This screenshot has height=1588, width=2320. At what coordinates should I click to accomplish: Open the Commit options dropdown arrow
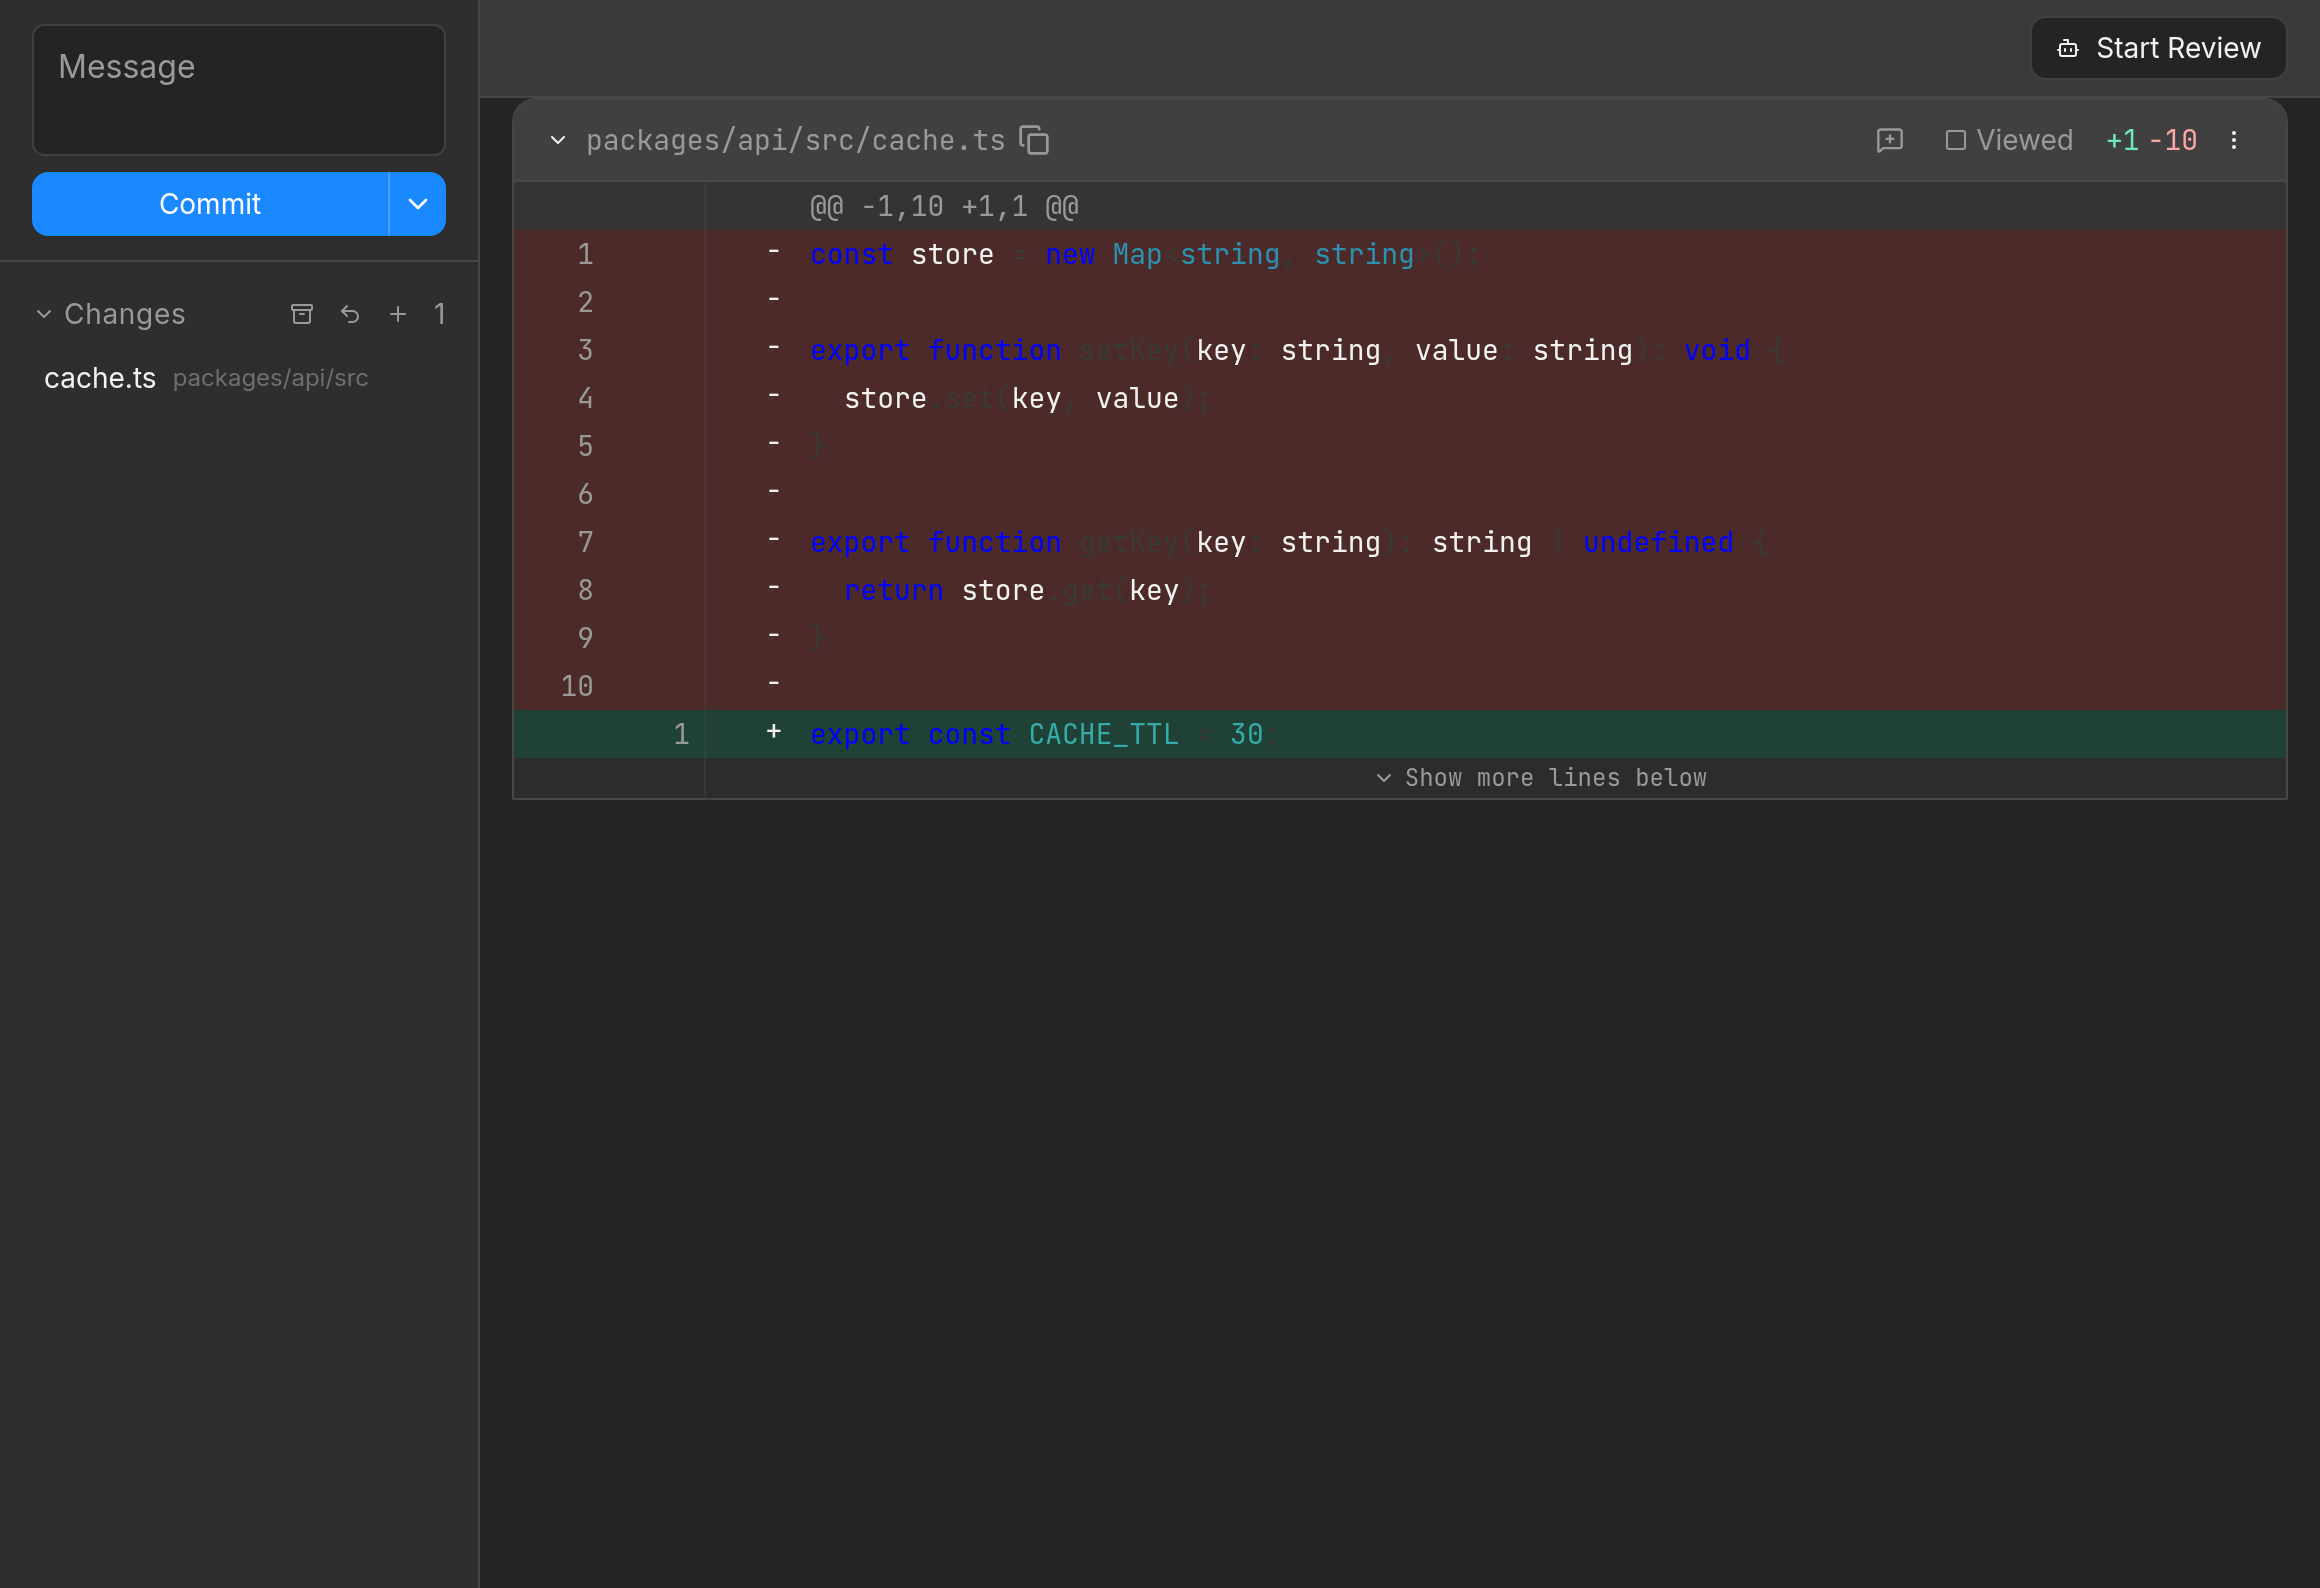pyautogui.click(x=418, y=204)
